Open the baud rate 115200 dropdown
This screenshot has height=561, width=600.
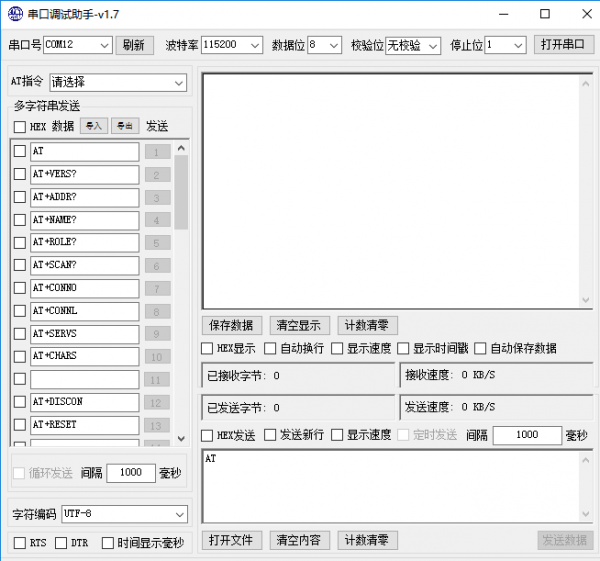coord(232,45)
